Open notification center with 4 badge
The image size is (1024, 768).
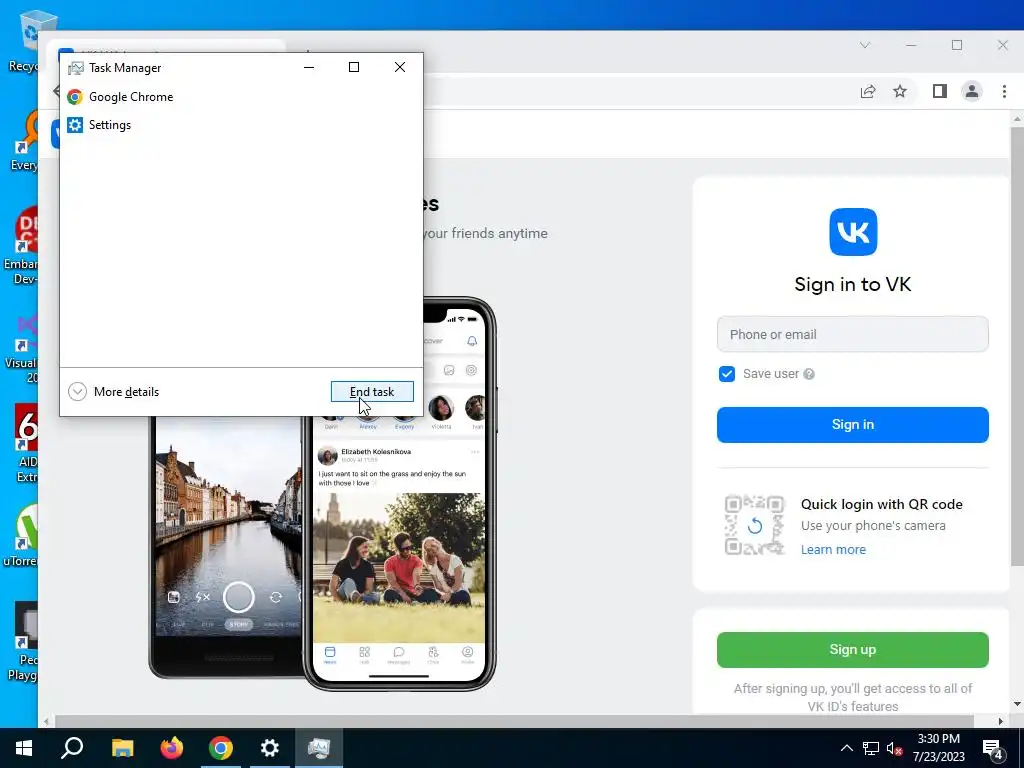click(993, 749)
